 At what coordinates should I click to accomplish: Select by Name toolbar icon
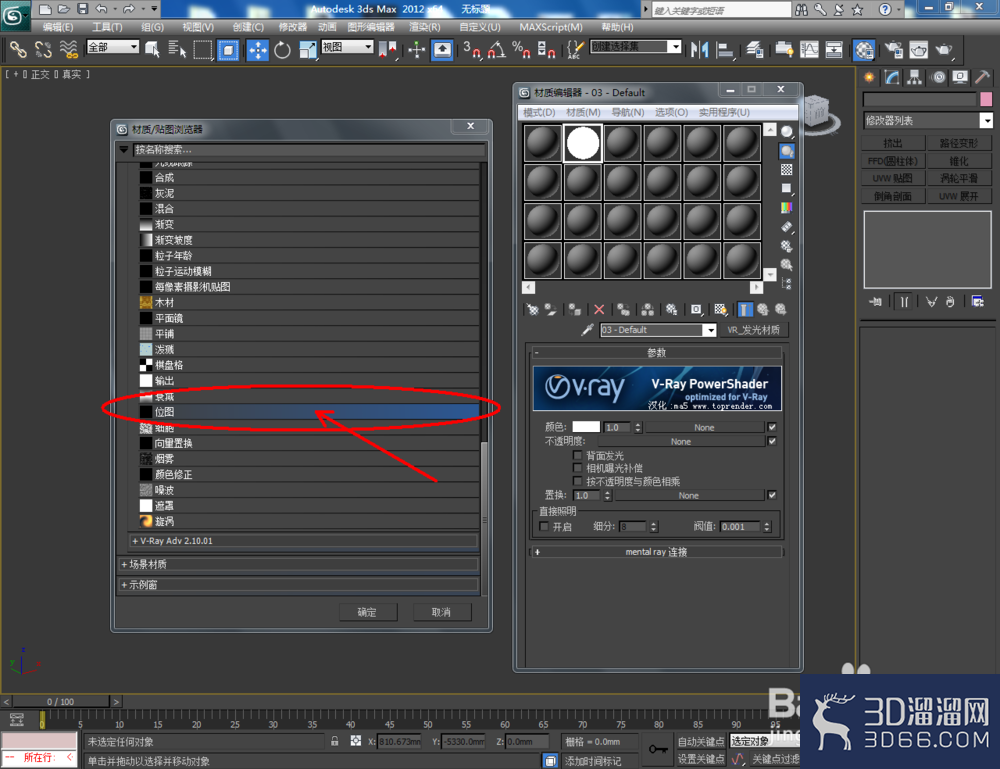pos(177,50)
